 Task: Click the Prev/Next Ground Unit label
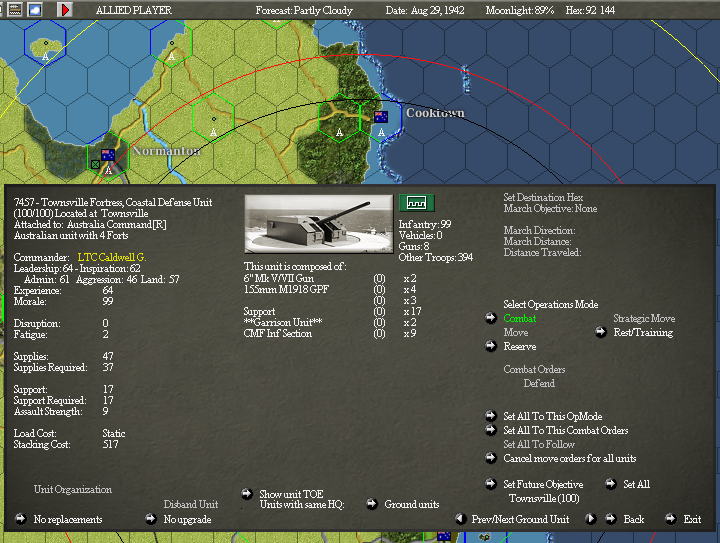tap(520, 519)
